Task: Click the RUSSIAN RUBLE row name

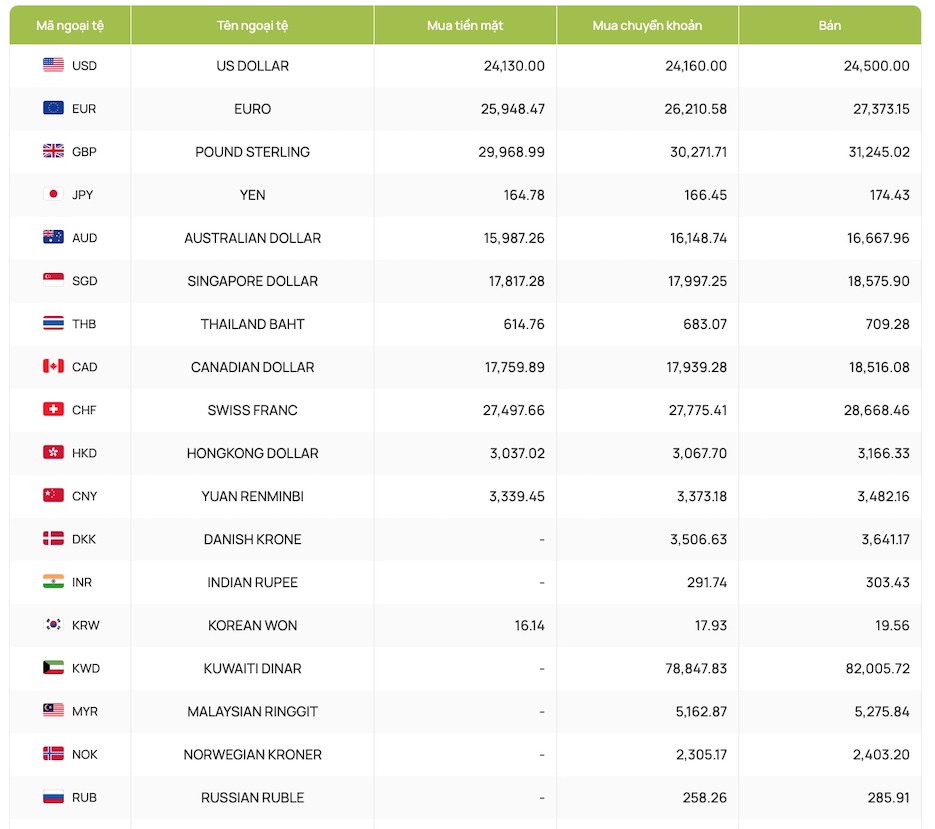Action: [252, 798]
